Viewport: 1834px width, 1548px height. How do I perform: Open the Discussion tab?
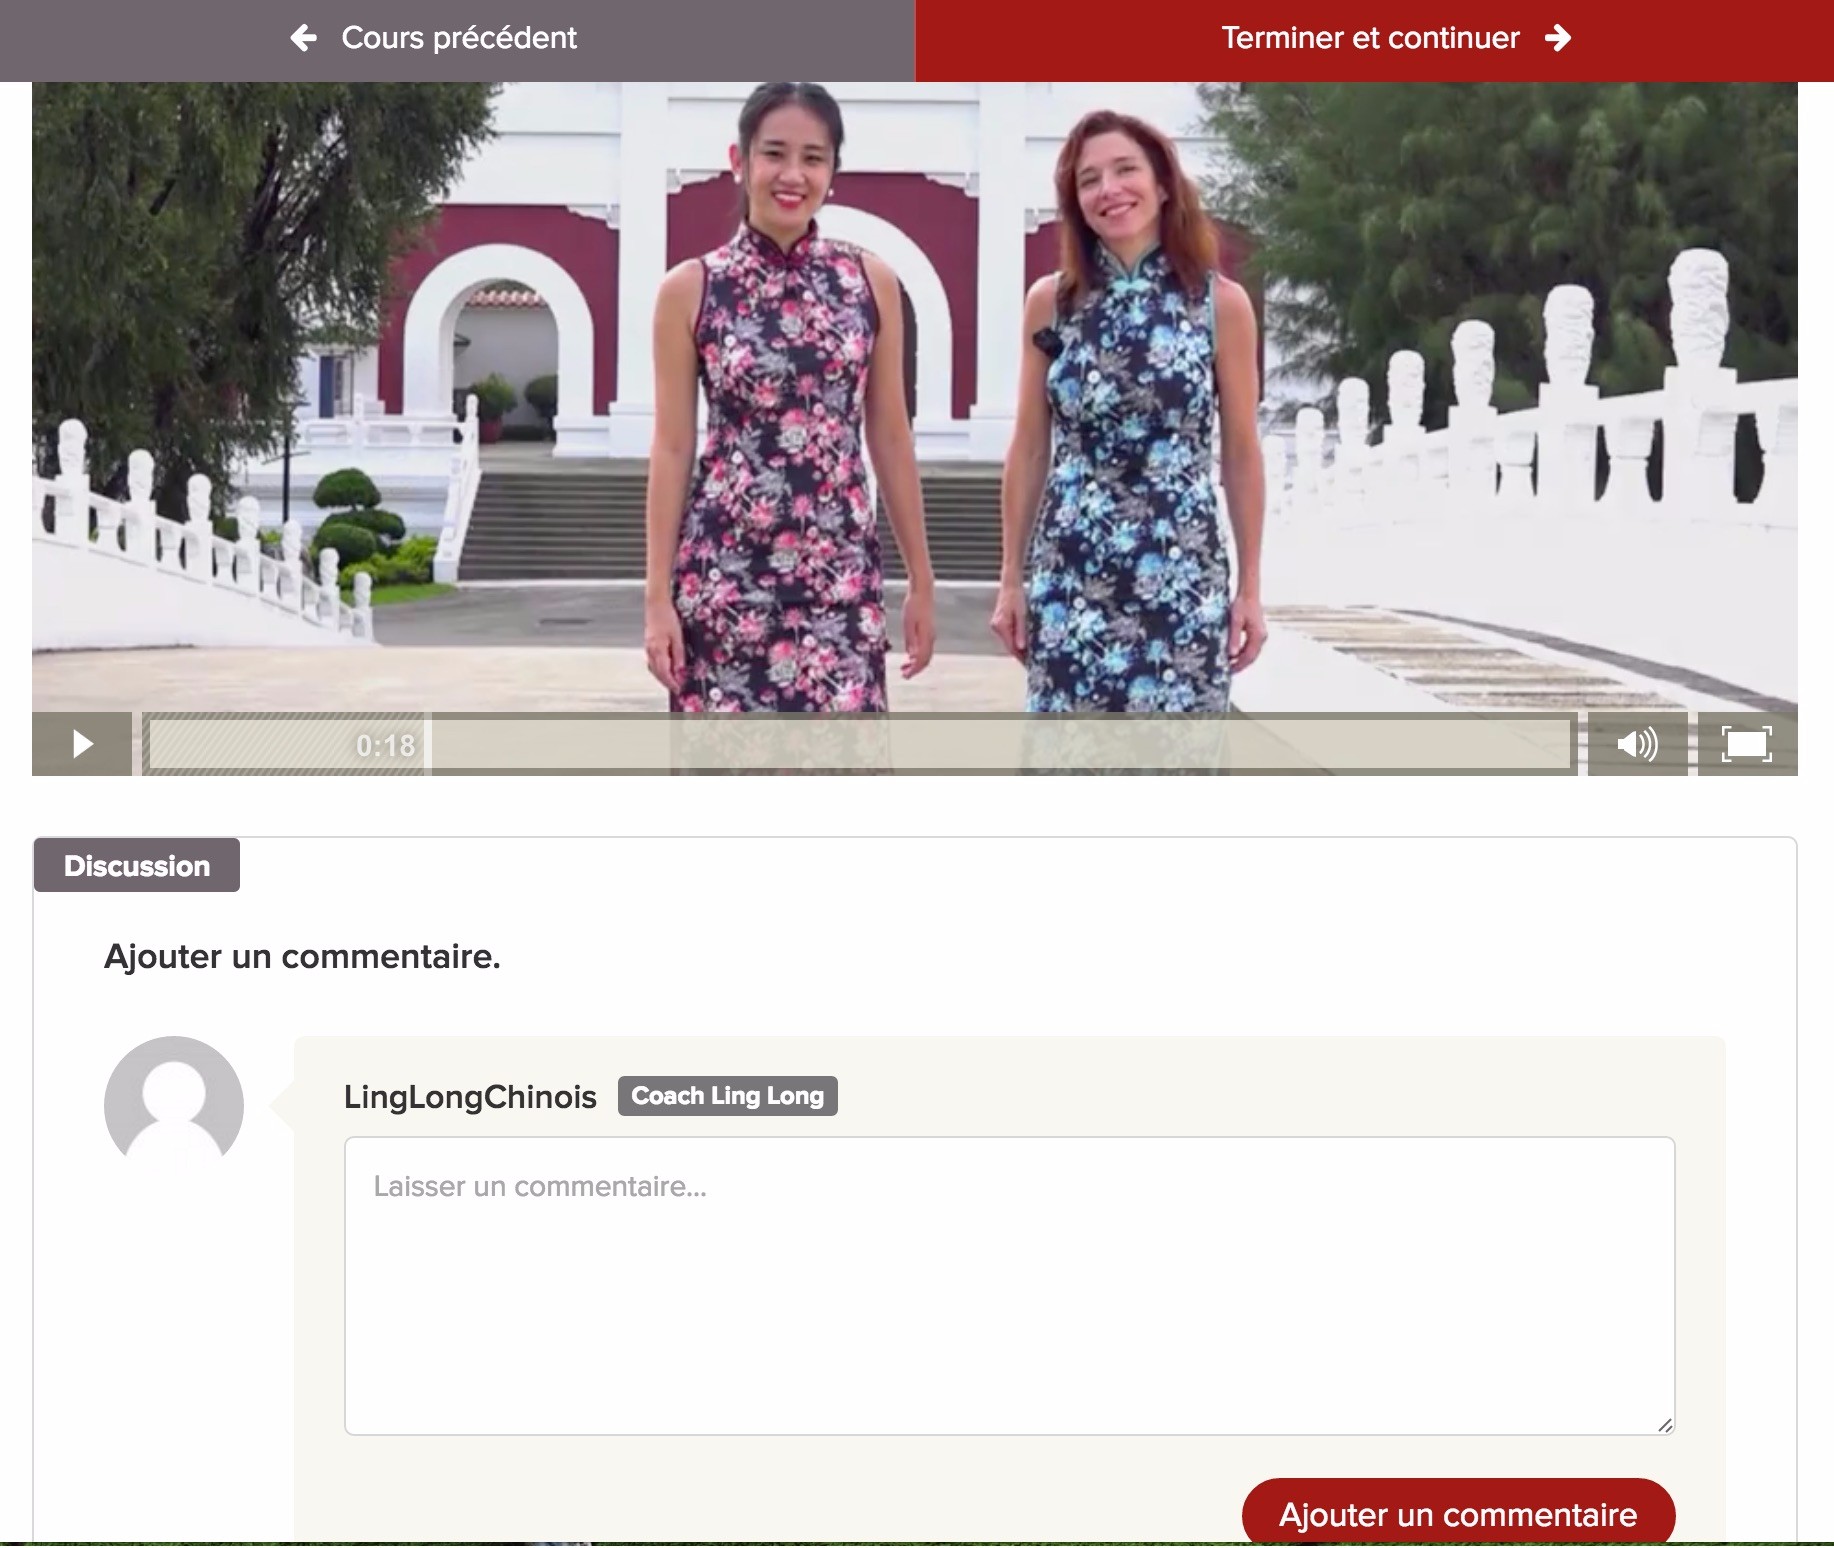coord(137,865)
